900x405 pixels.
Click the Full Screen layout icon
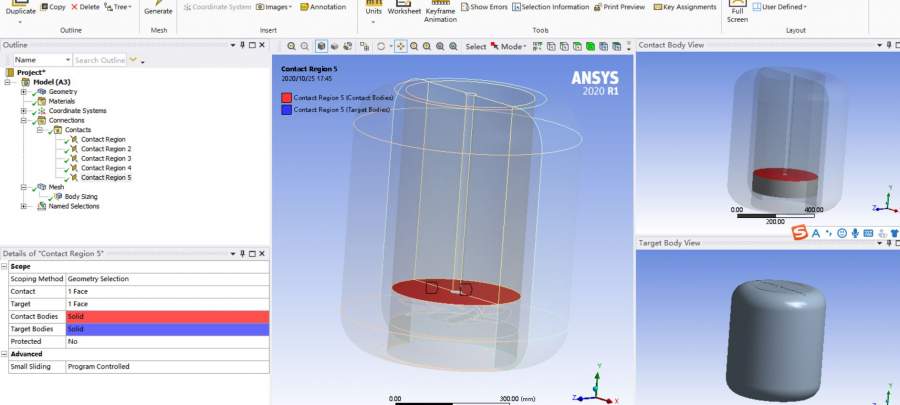(x=737, y=11)
